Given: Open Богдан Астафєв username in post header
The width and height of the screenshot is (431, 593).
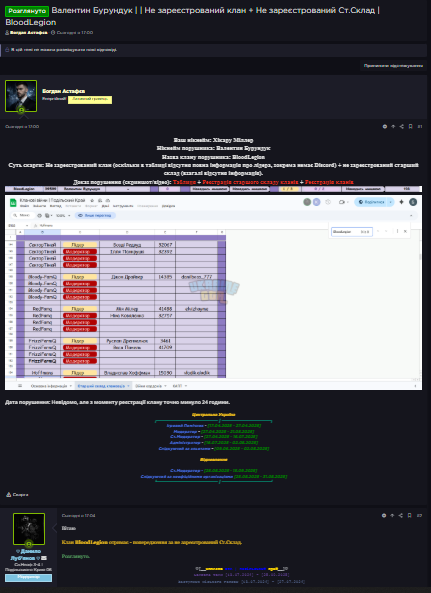Looking at the screenshot, I should 64,91.
